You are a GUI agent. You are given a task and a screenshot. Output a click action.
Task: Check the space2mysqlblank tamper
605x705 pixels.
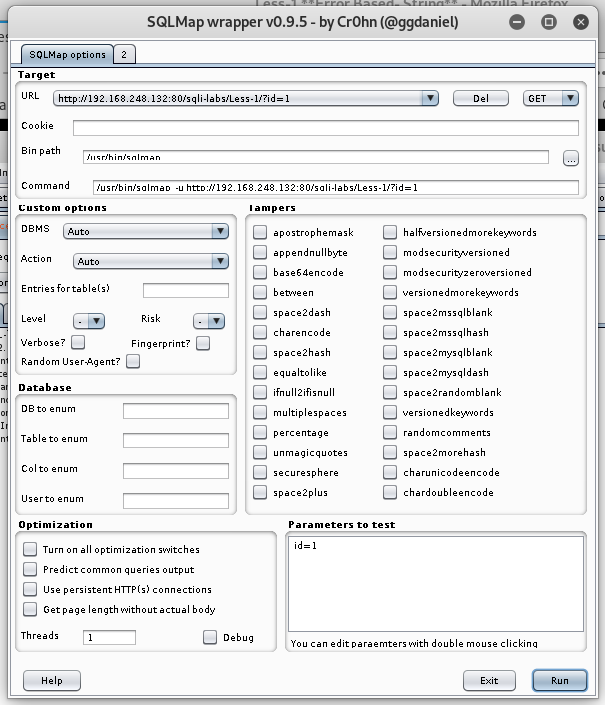pos(390,352)
